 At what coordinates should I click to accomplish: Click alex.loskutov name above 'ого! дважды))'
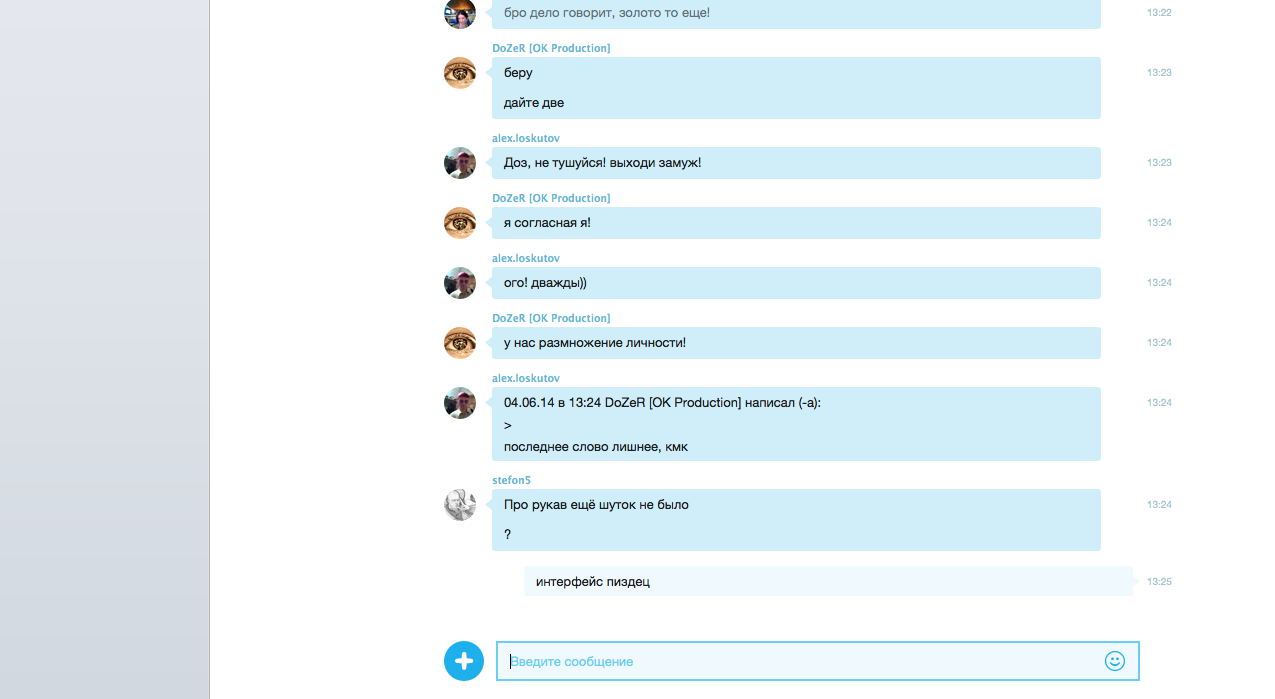[526, 258]
